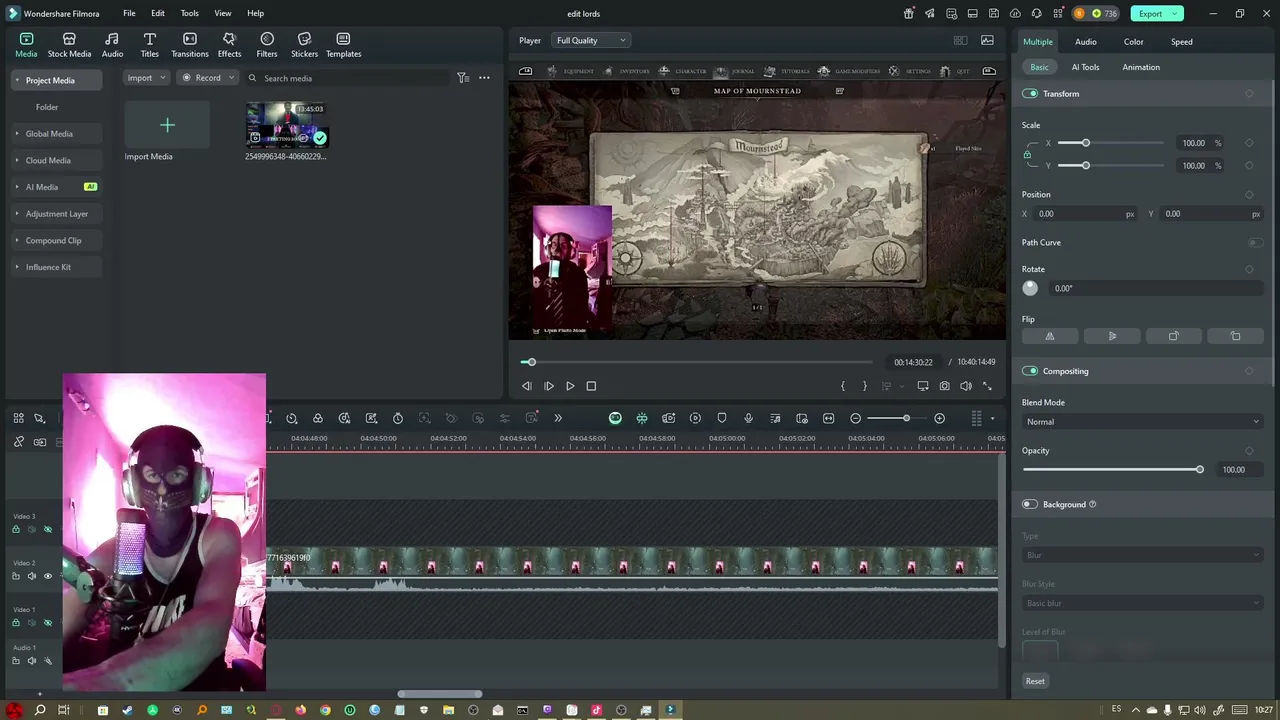Click the player playback progress slider
1280x720 pixels.
point(697,362)
